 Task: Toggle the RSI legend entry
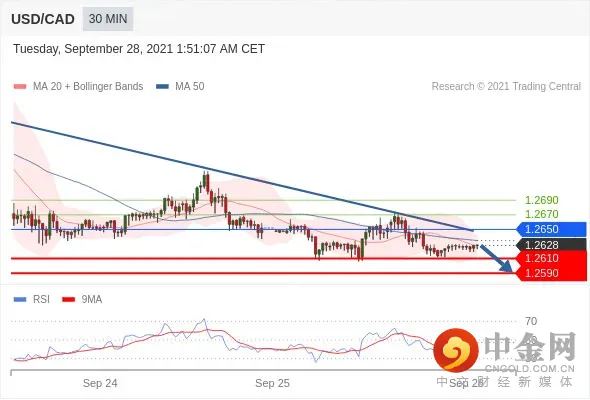click(32, 300)
